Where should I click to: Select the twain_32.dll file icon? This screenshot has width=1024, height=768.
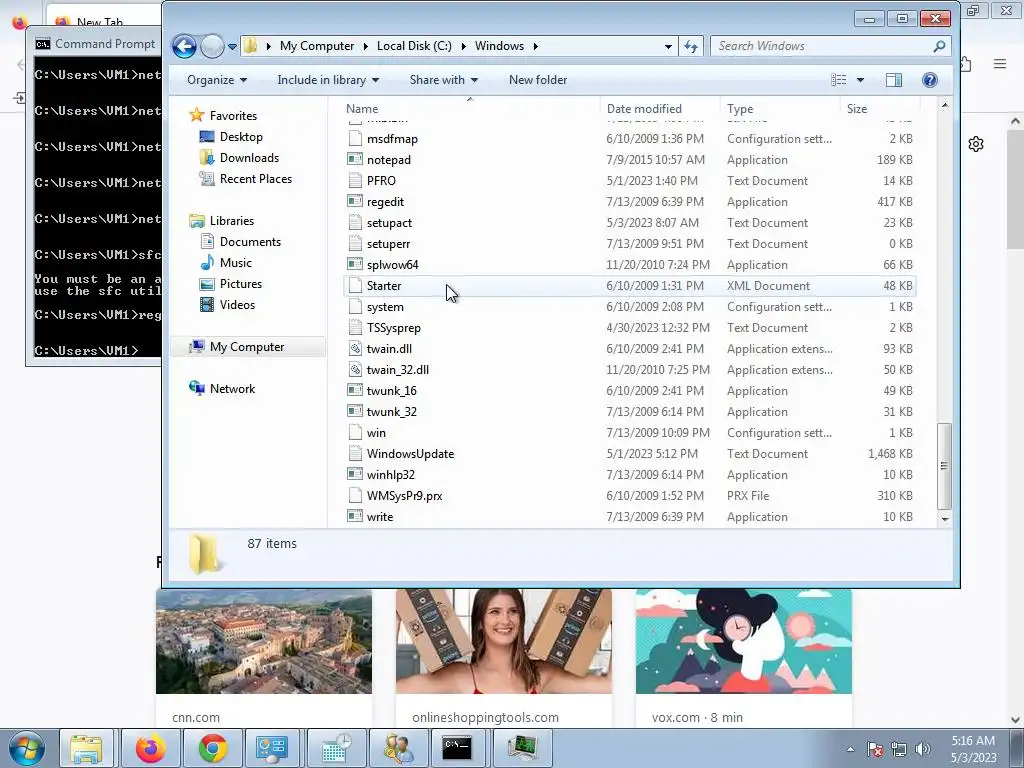click(x=355, y=370)
